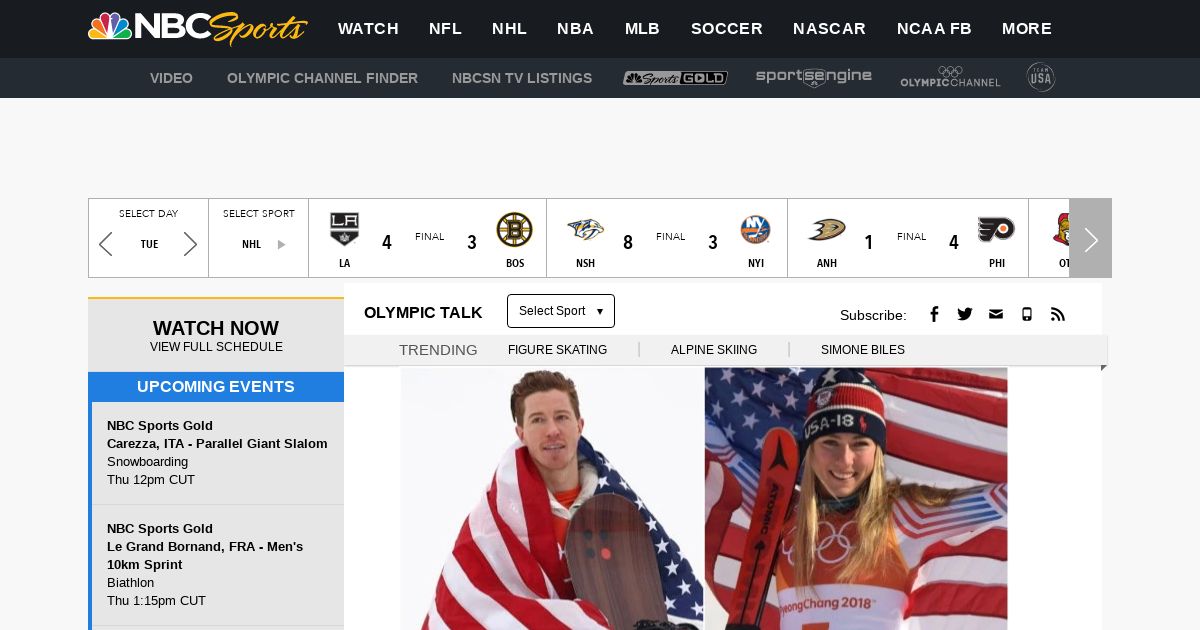Open the MORE menu in top navigation
This screenshot has width=1200, height=630.
pyautogui.click(x=1027, y=29)
